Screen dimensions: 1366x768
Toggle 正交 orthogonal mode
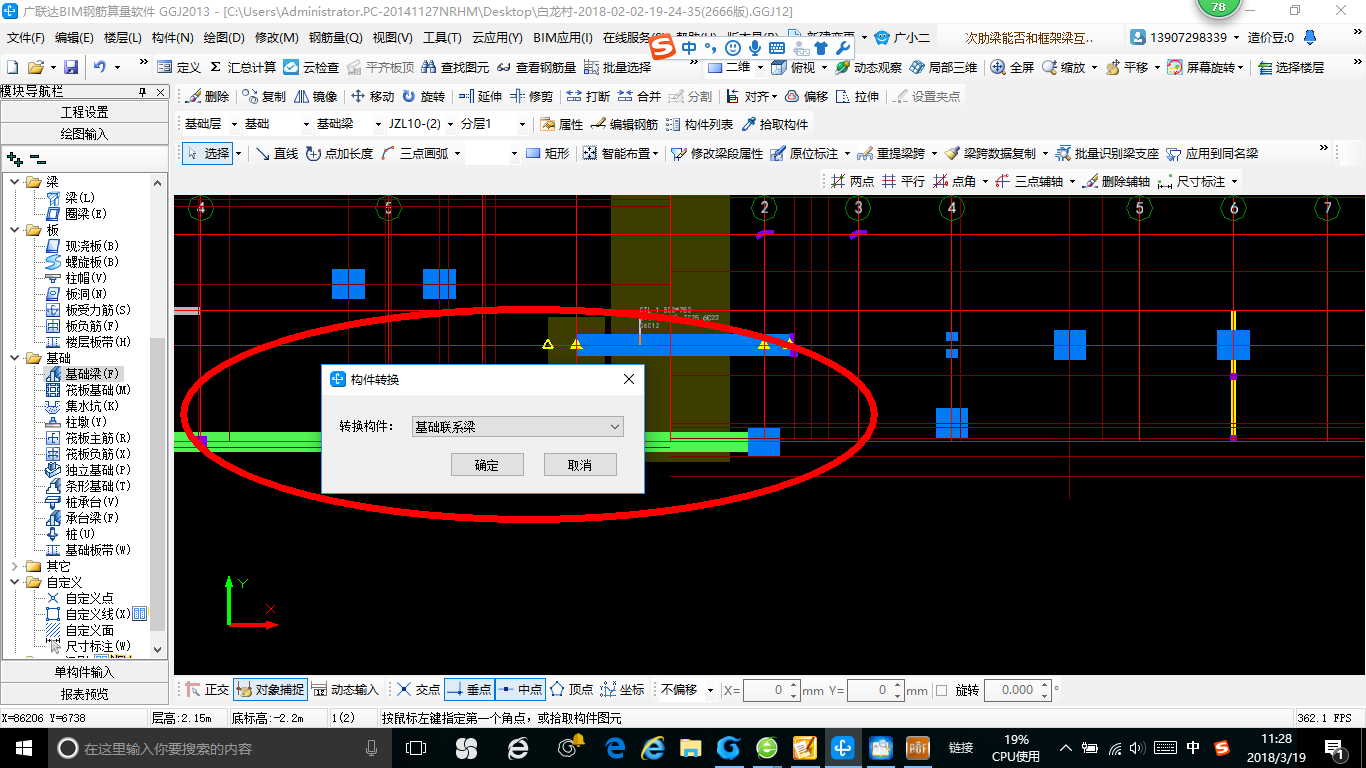(207, 690)
